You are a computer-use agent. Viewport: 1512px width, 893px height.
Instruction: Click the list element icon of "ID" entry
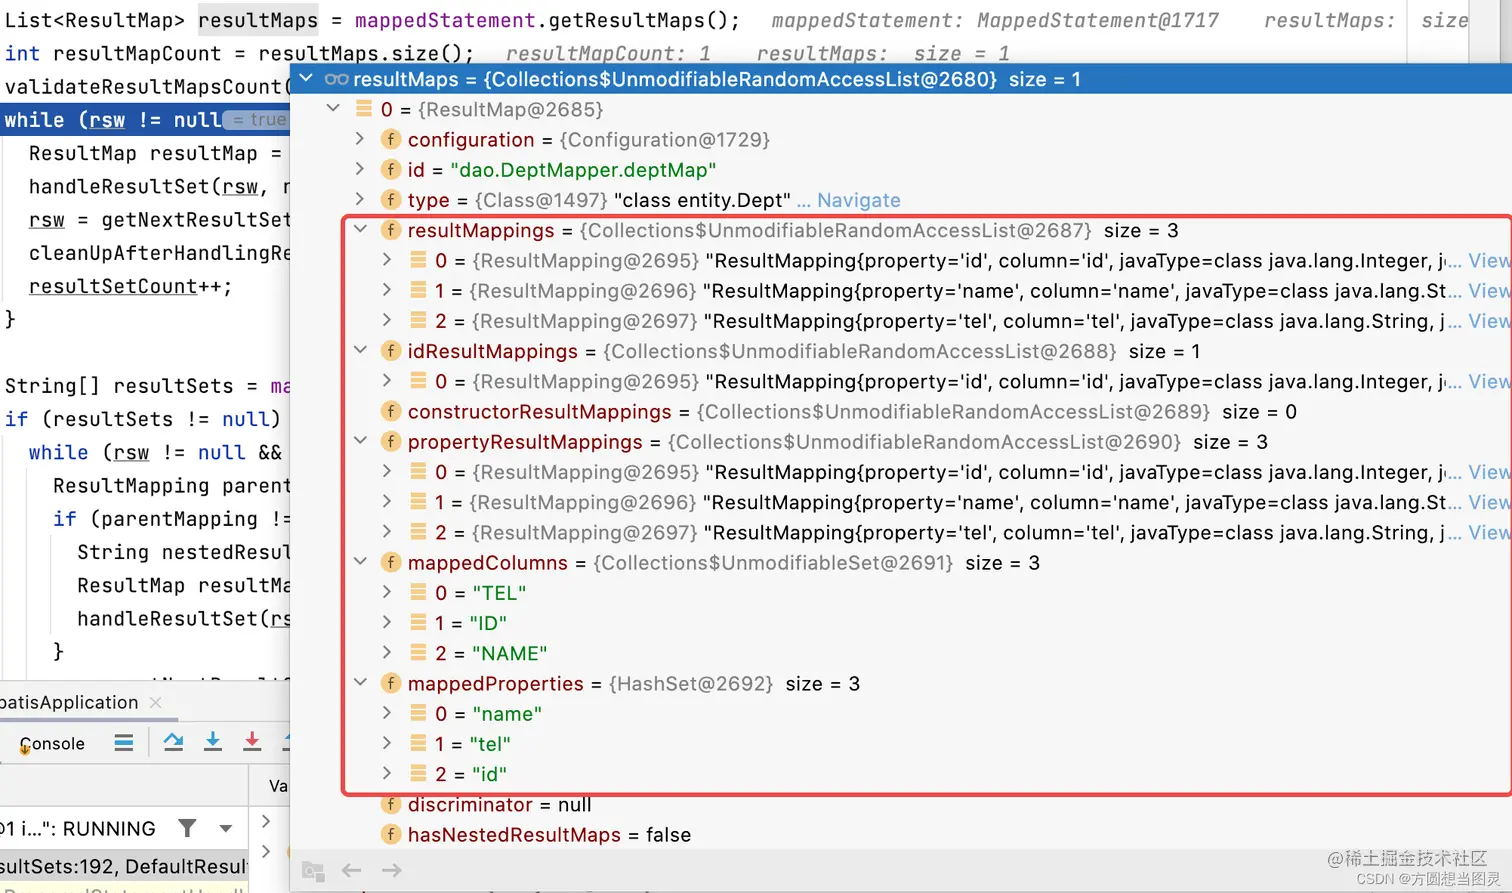419,623
